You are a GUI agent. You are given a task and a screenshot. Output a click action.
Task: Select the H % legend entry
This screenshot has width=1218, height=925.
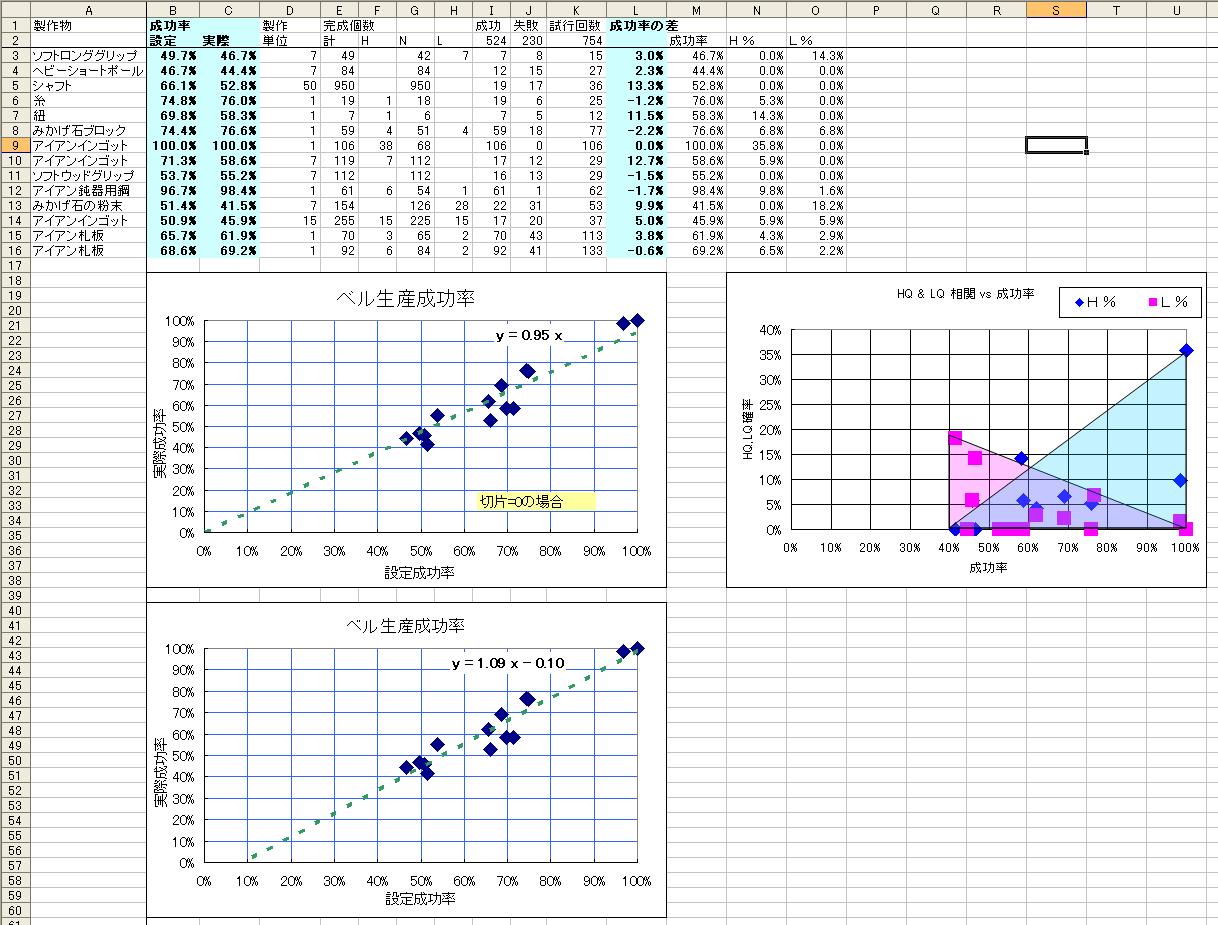(1095, 302)
